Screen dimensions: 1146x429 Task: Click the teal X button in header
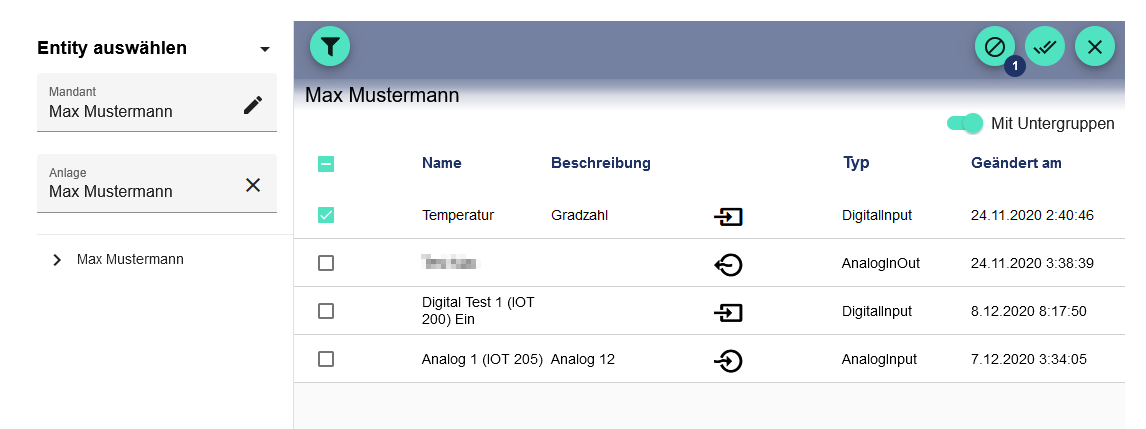pyautogui.click(x=1095, y=47)
